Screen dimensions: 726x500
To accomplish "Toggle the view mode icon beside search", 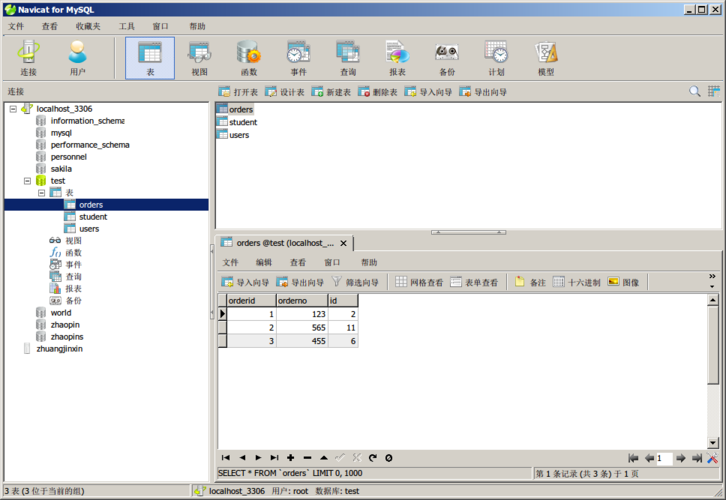I will pos(713,91).
